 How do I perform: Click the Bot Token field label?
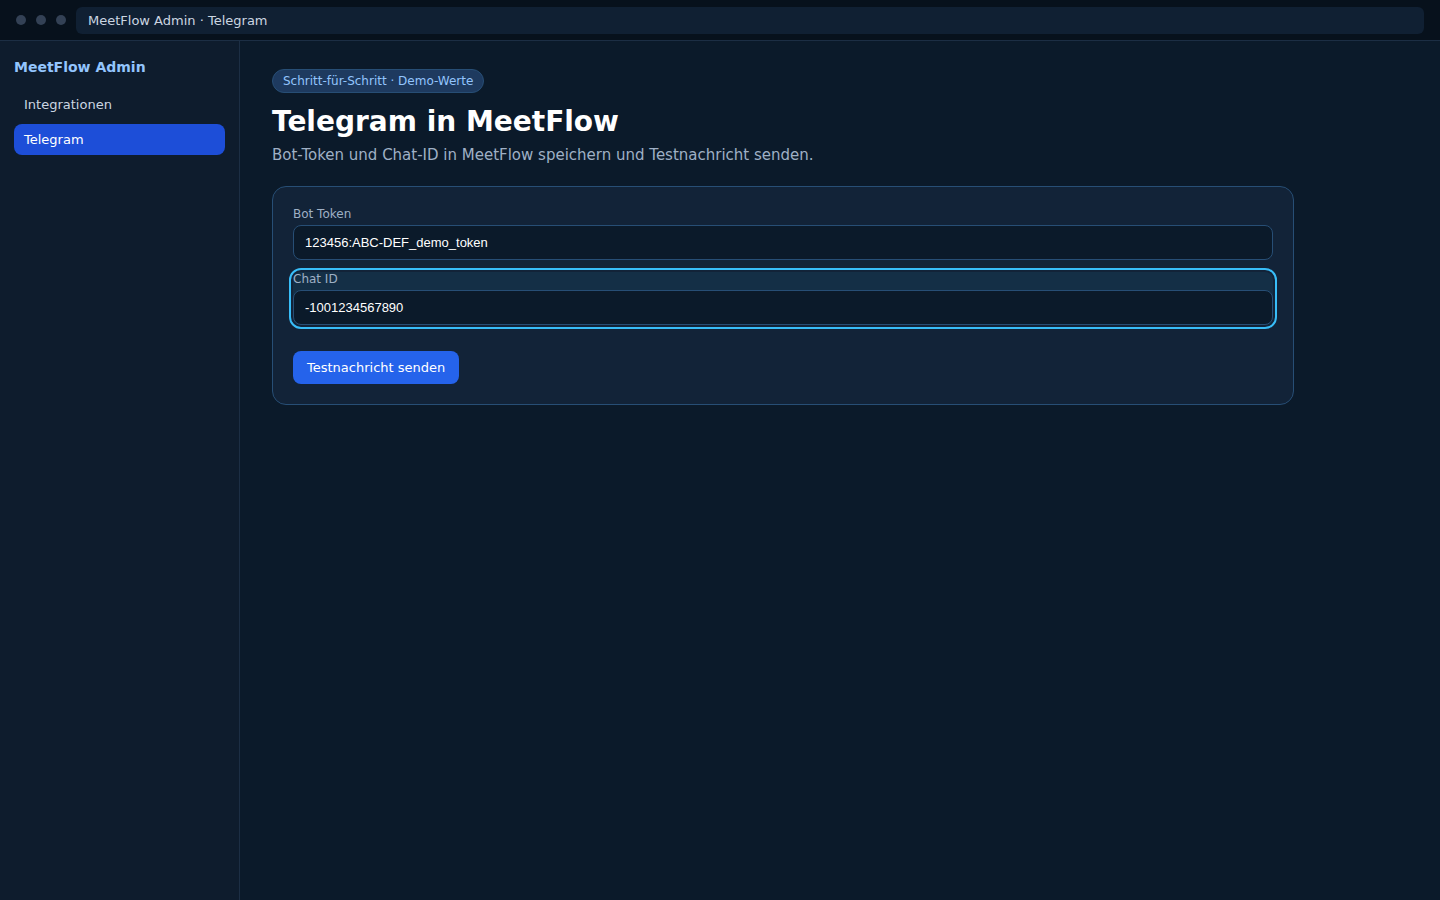coord(322,214)
